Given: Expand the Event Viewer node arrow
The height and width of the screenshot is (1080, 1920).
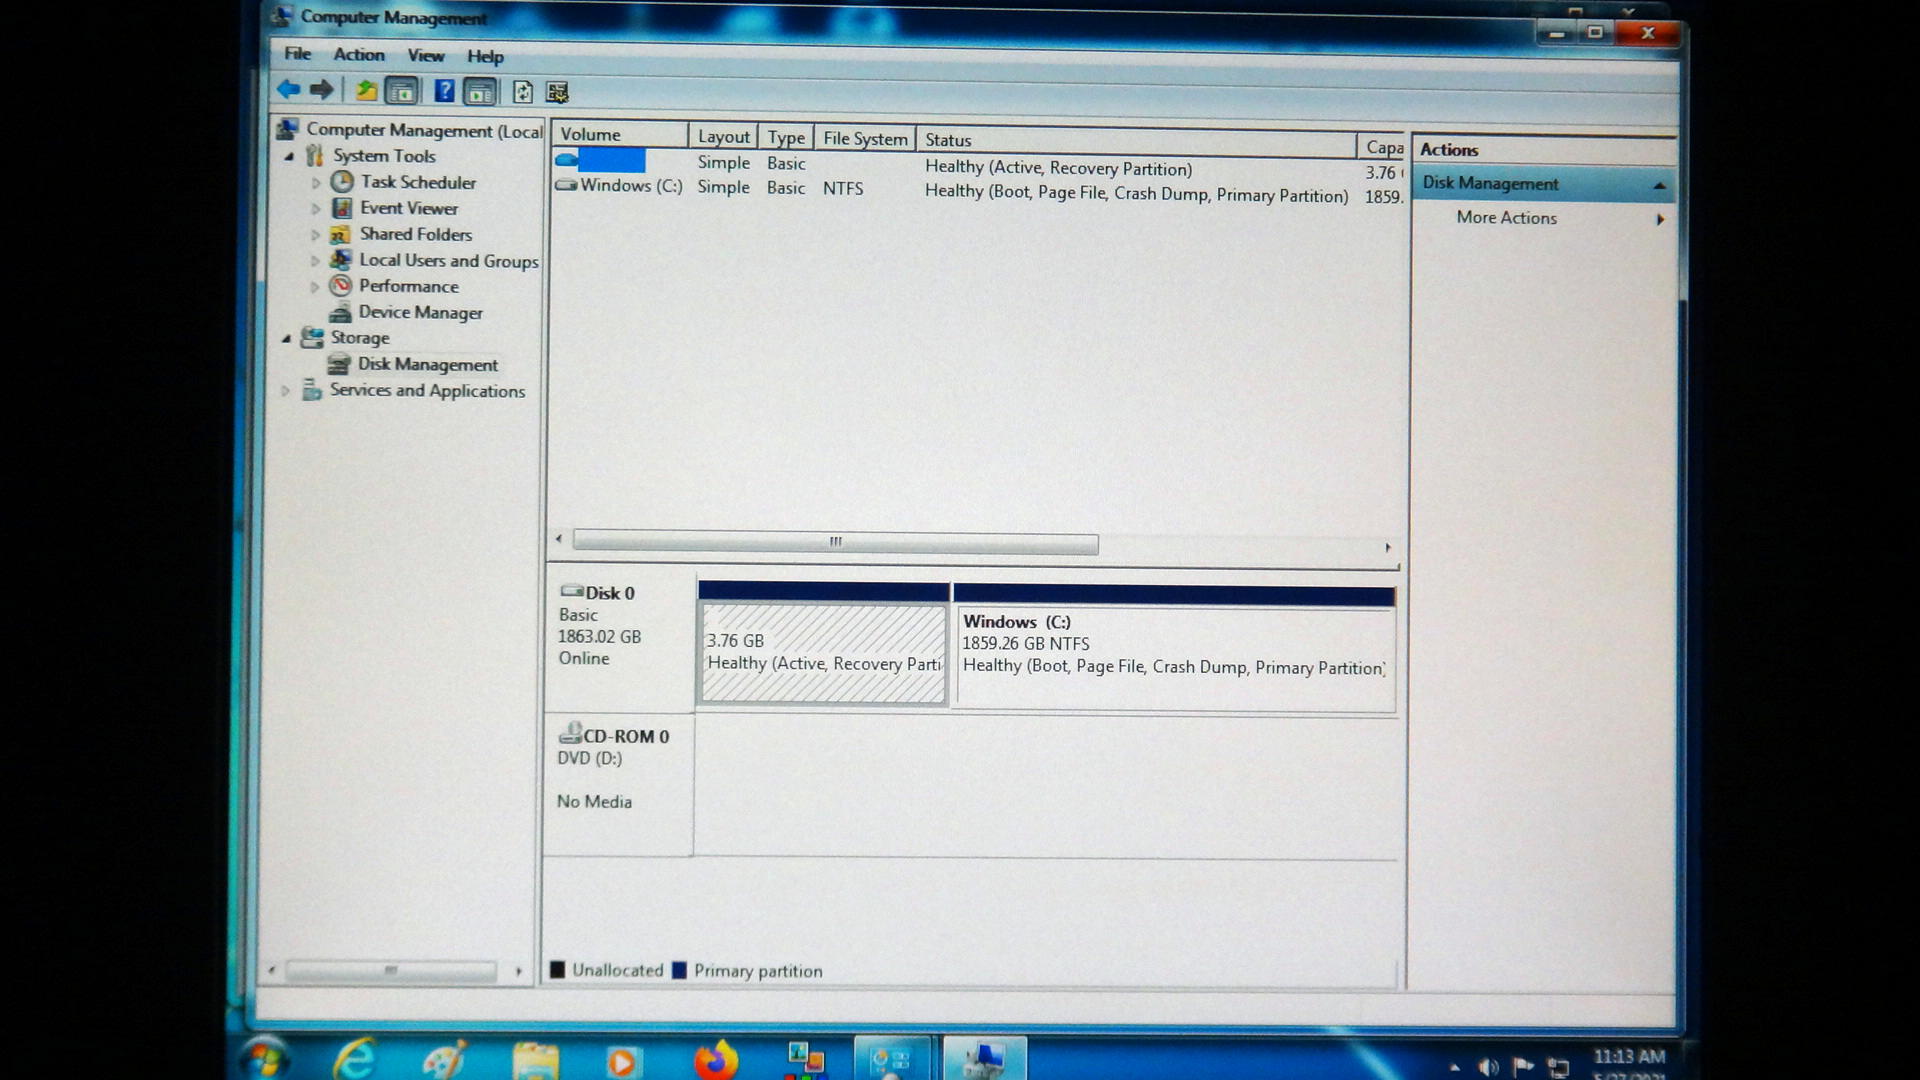Looking at the screenshot, I should click(x=316, y=208).
